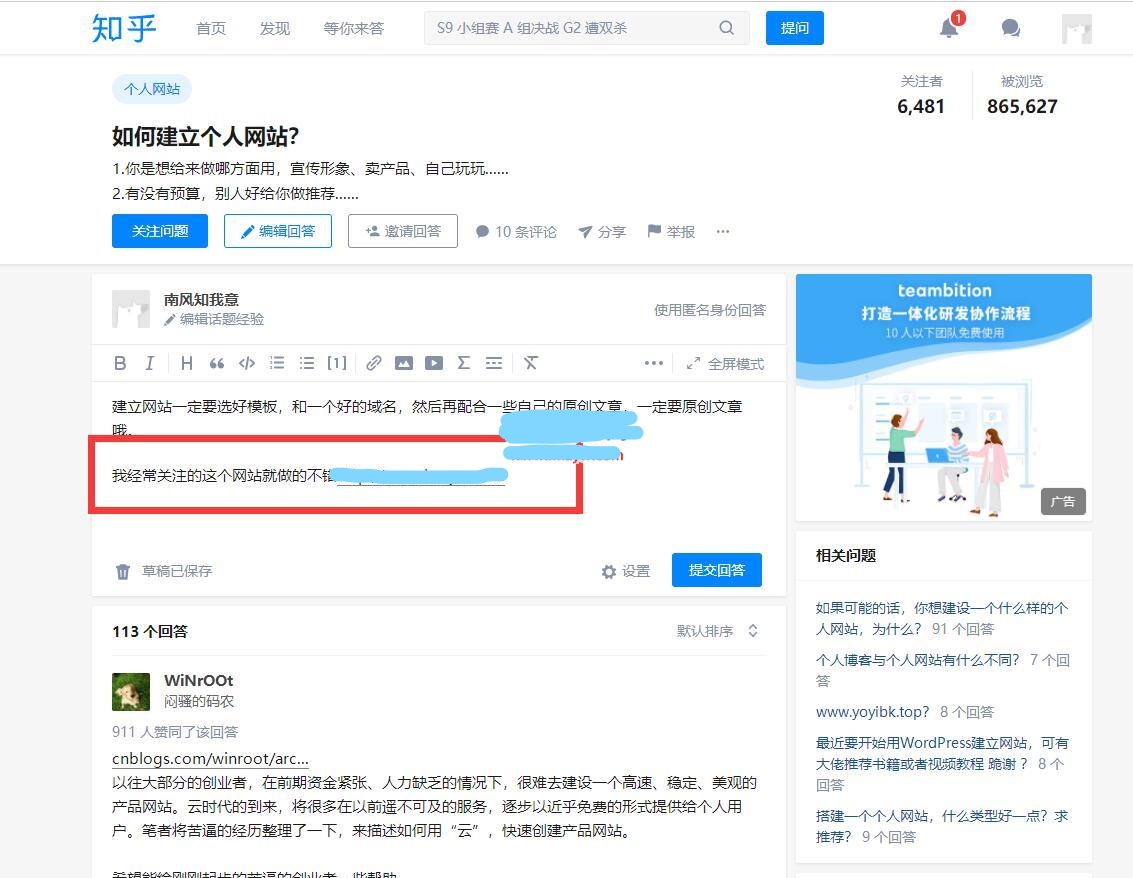Open the 等你来答 navigation tab

[353, 28]
